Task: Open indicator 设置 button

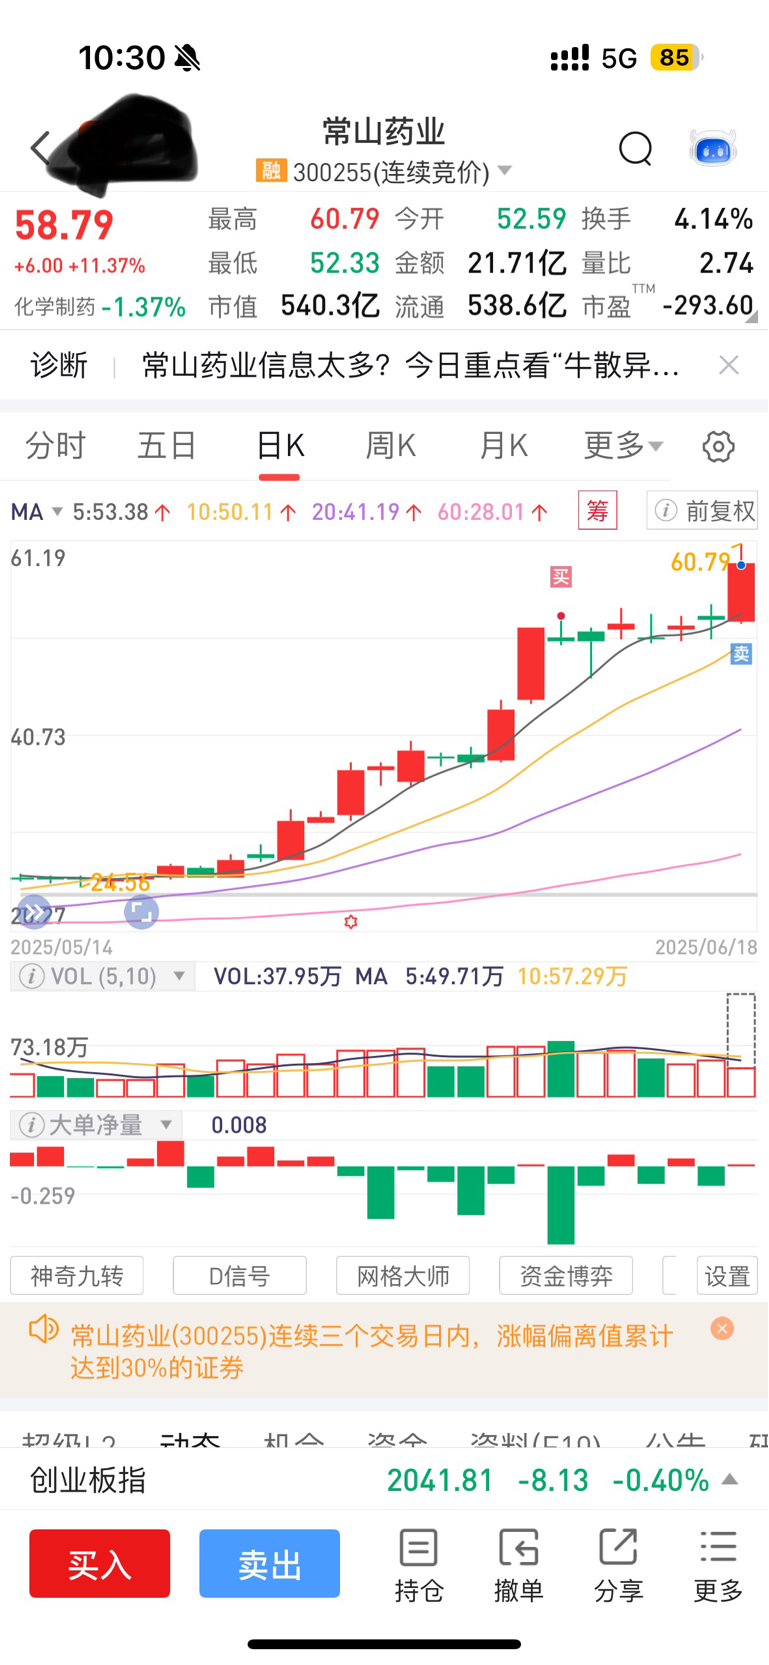Action: pos(727,1276)
